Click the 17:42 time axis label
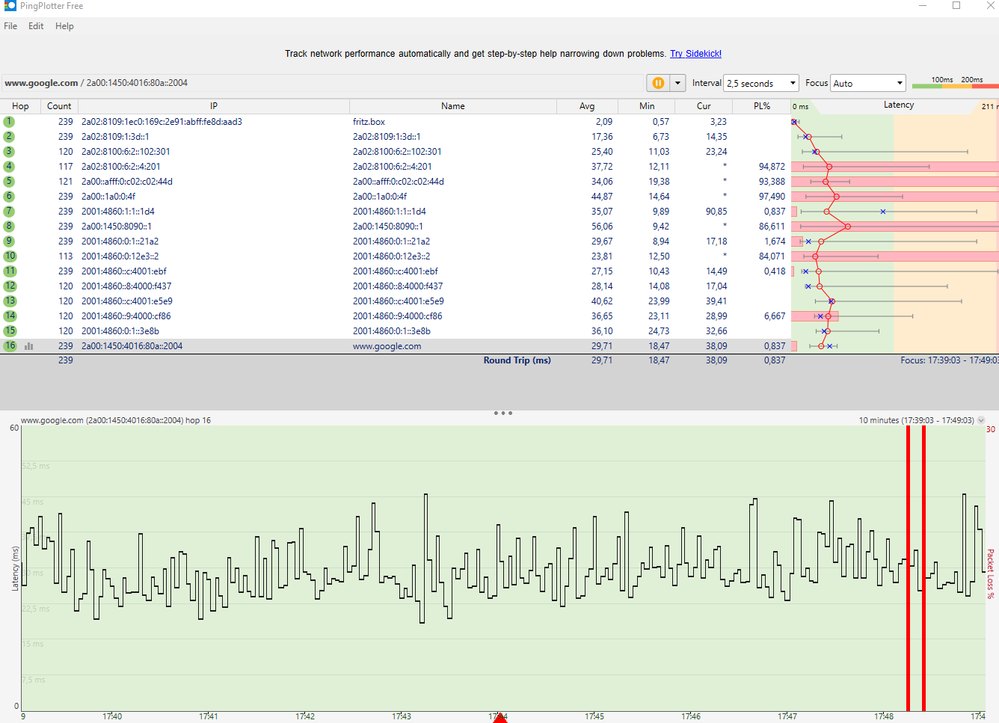 305,717
